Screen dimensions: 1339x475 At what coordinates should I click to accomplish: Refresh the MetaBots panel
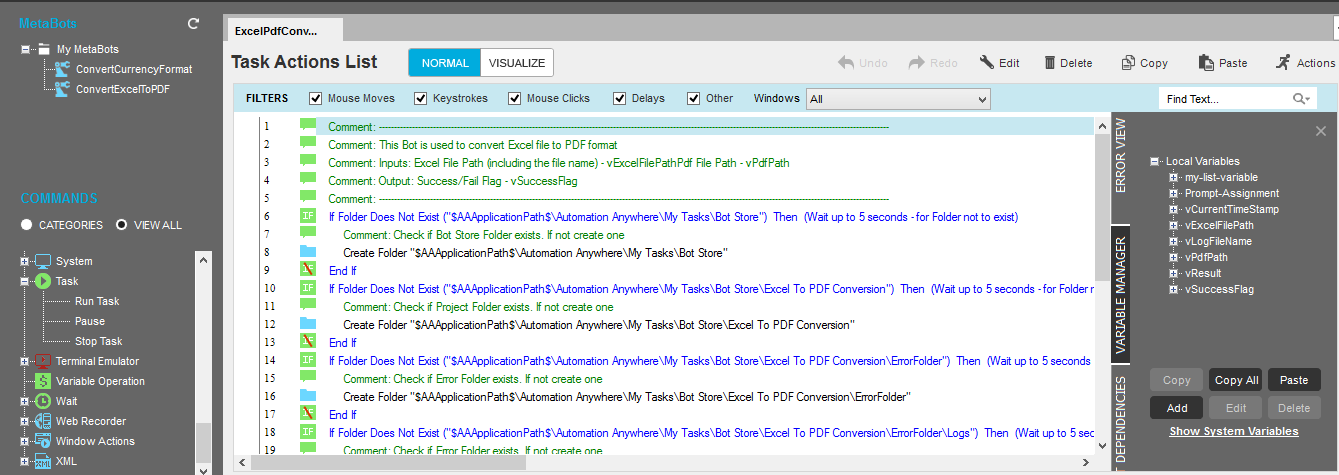[x=193, y=23]
